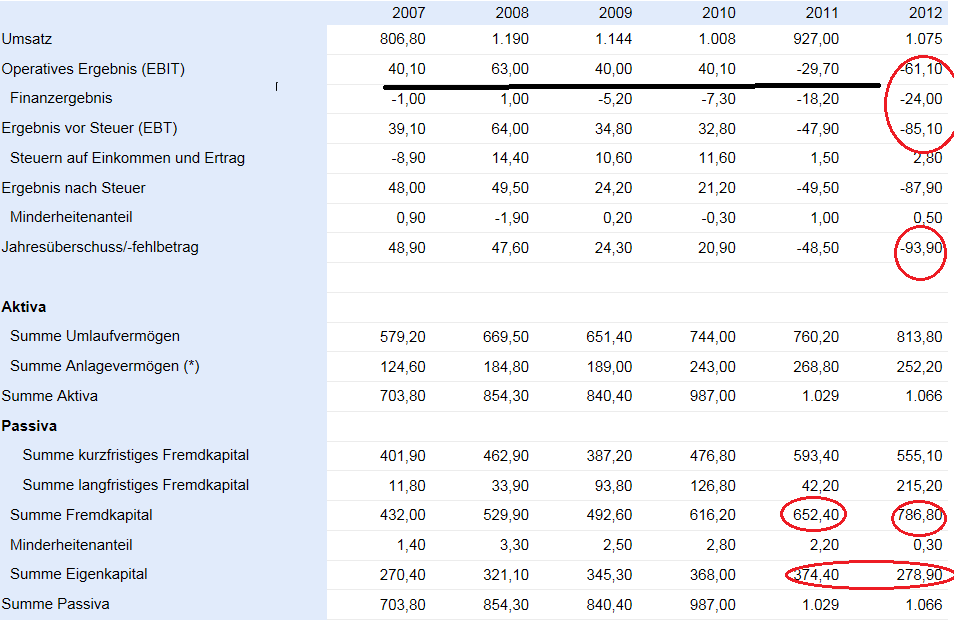
Task: Click EBIT 2008 value 63,00
Action: tap(510, 69)
